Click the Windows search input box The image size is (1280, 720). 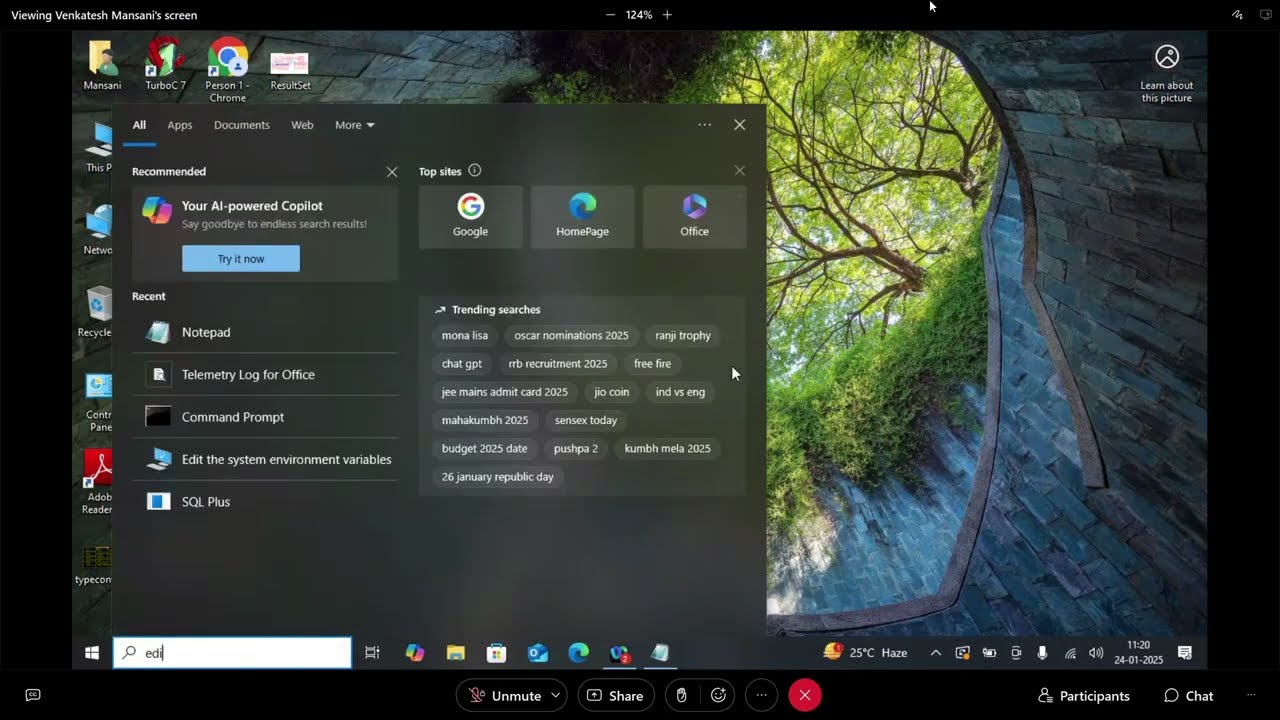pos(232,653)
